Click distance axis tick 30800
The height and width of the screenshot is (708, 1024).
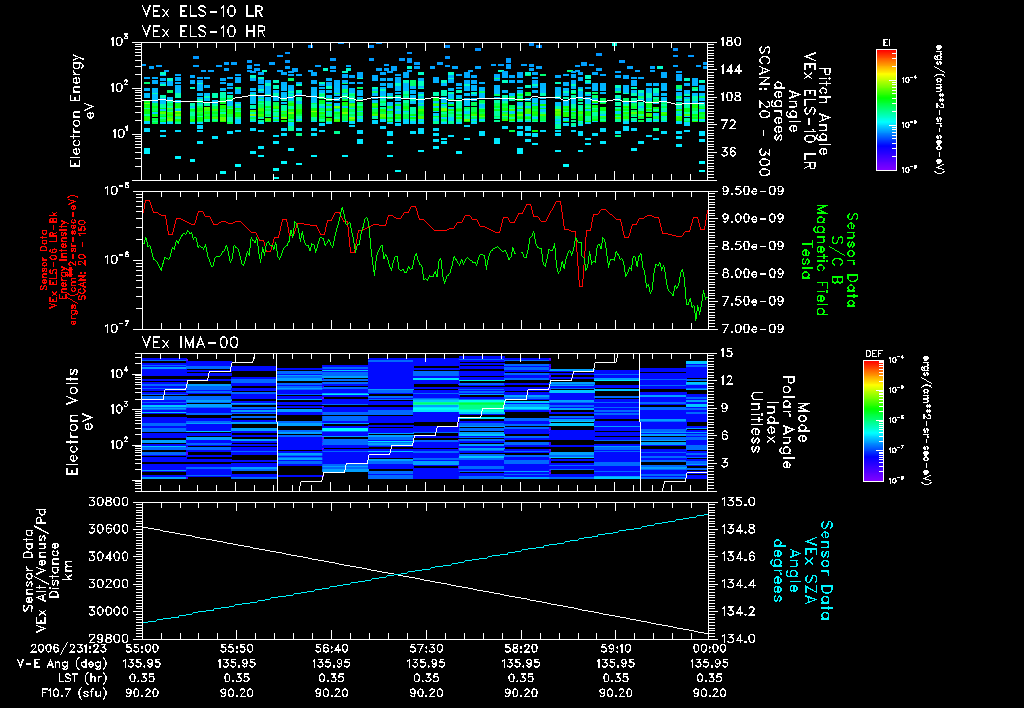pos(108,502)
